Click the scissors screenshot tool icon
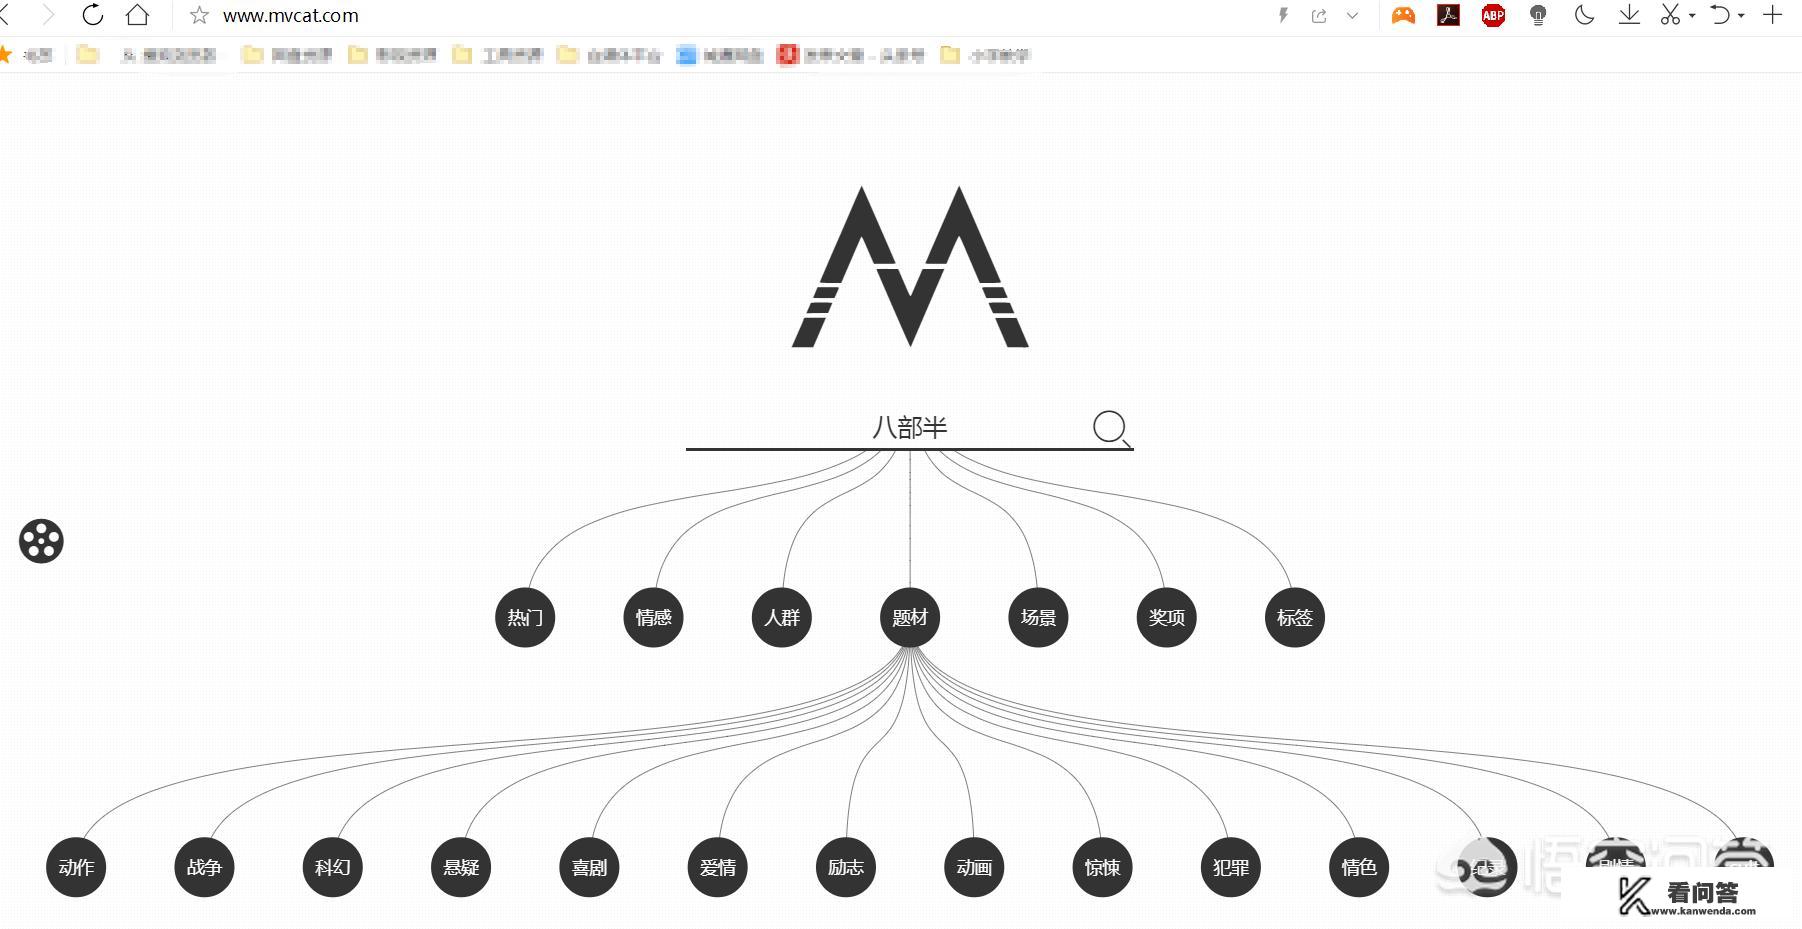1802x929 pixels. (x=1670, y=15)
